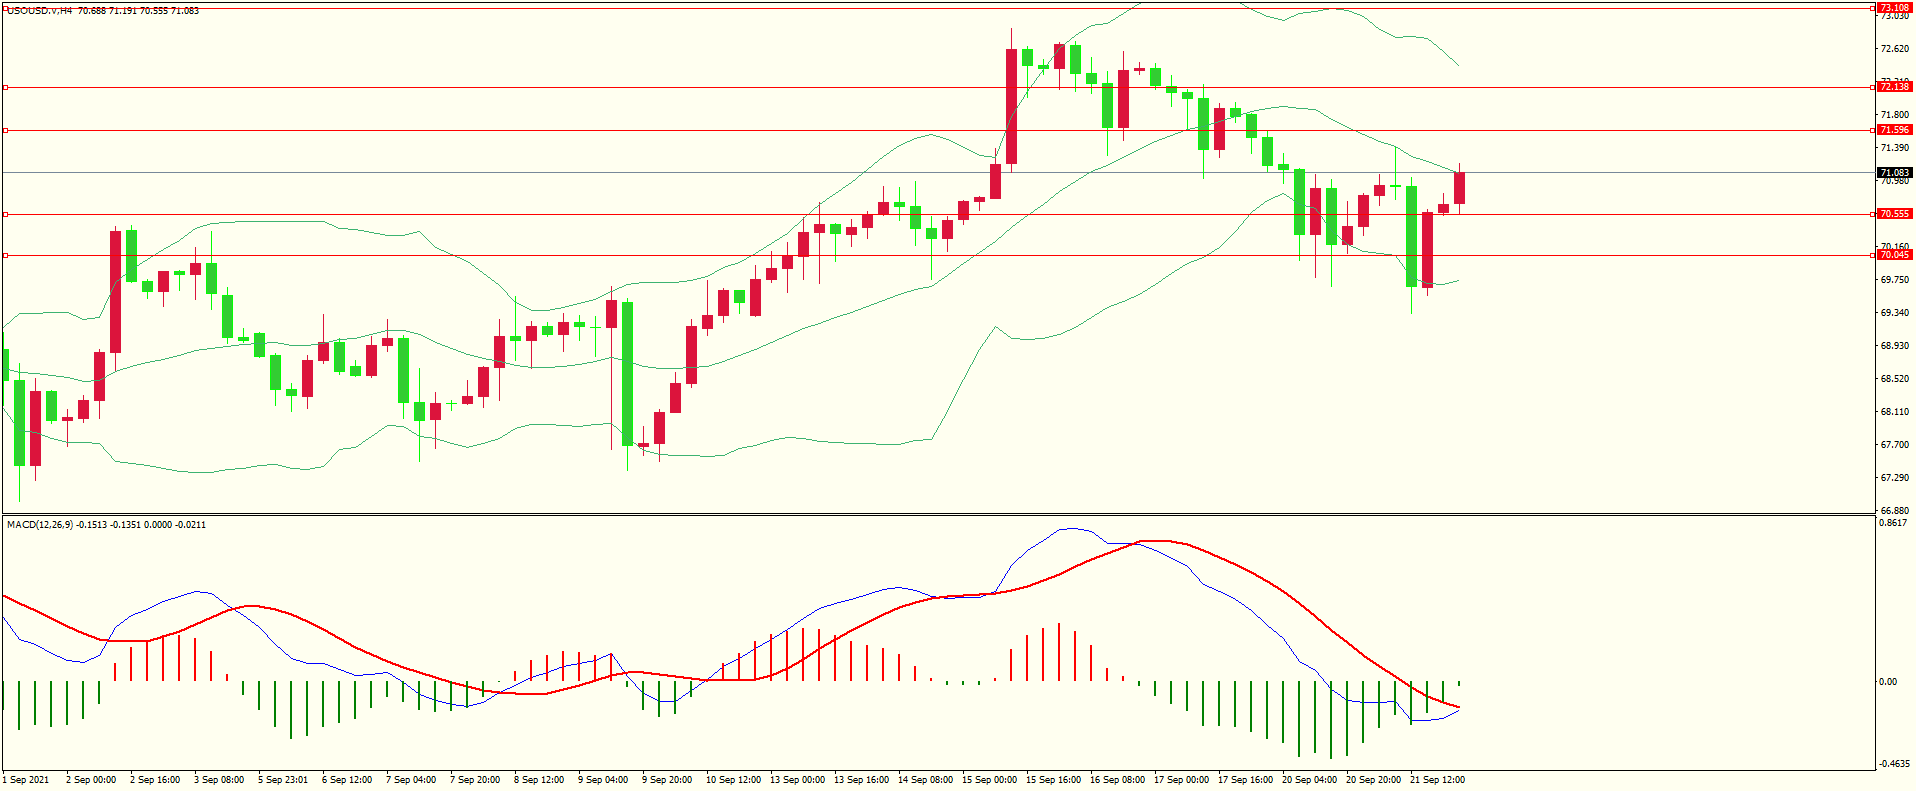The height and width of the screenshot is (791, 1916).
Task: Click the 2 Sep 00:00 time label
Action: pyautogui.click(x=91, y=780)
